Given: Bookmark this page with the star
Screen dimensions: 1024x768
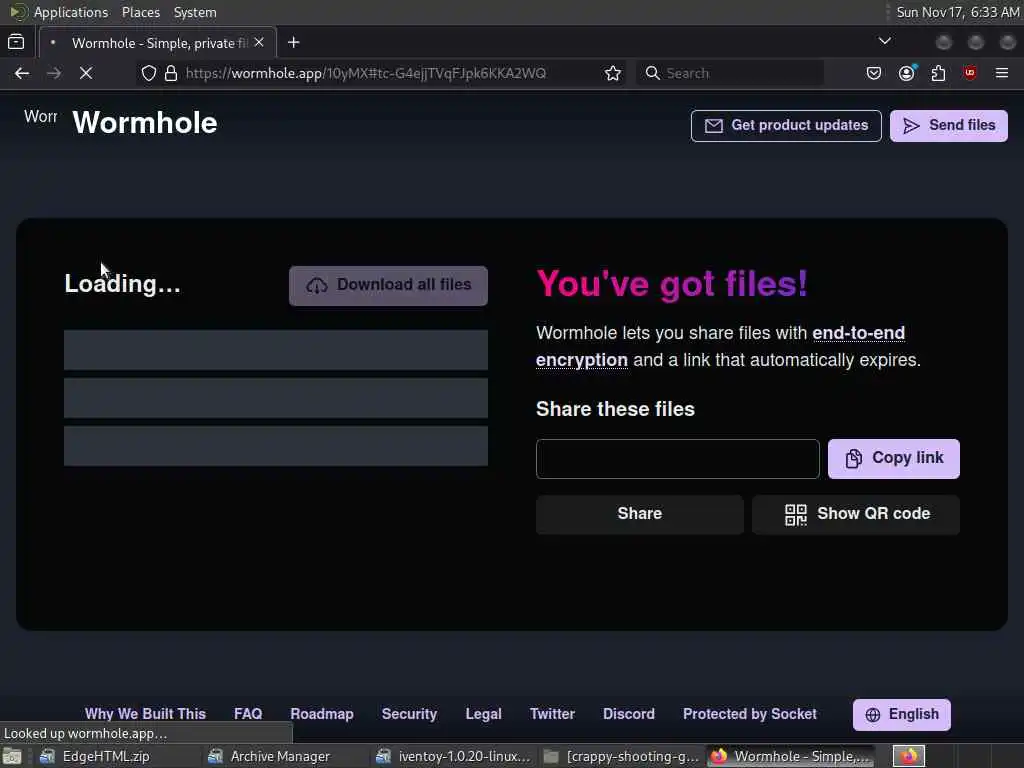Looking at the screenshot, I should (x=613, y=73).
